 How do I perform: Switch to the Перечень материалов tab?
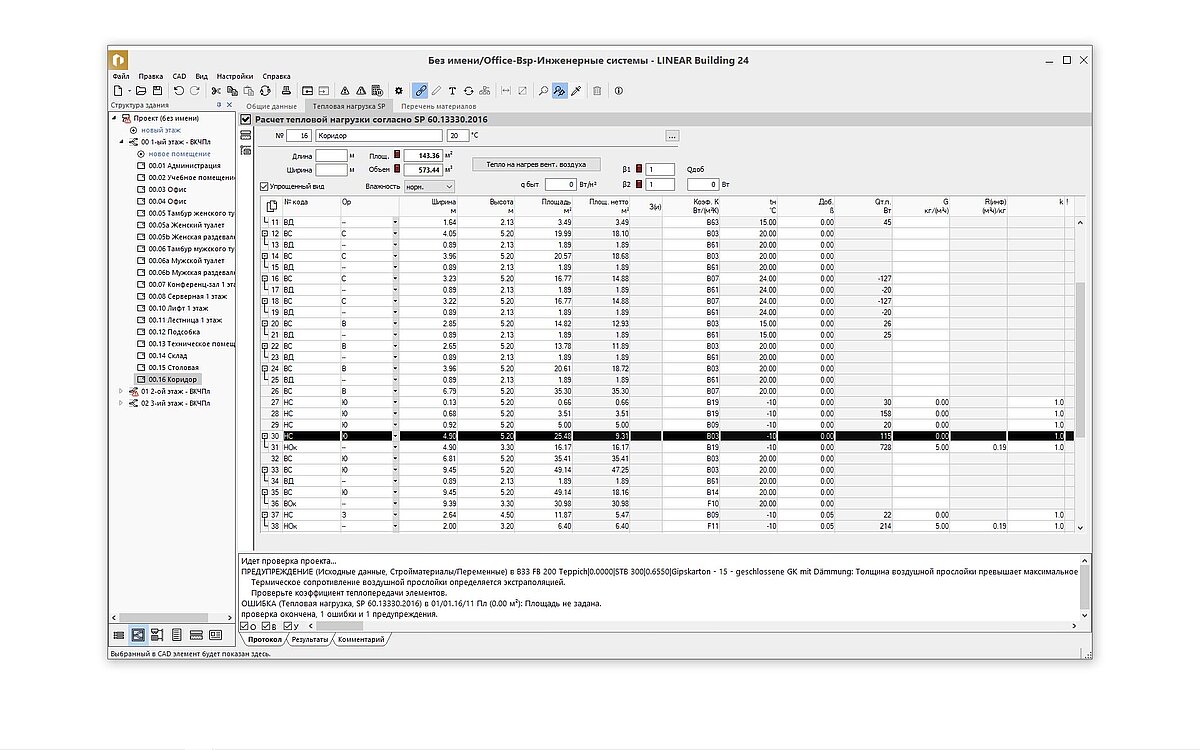[x=438, y=105]
